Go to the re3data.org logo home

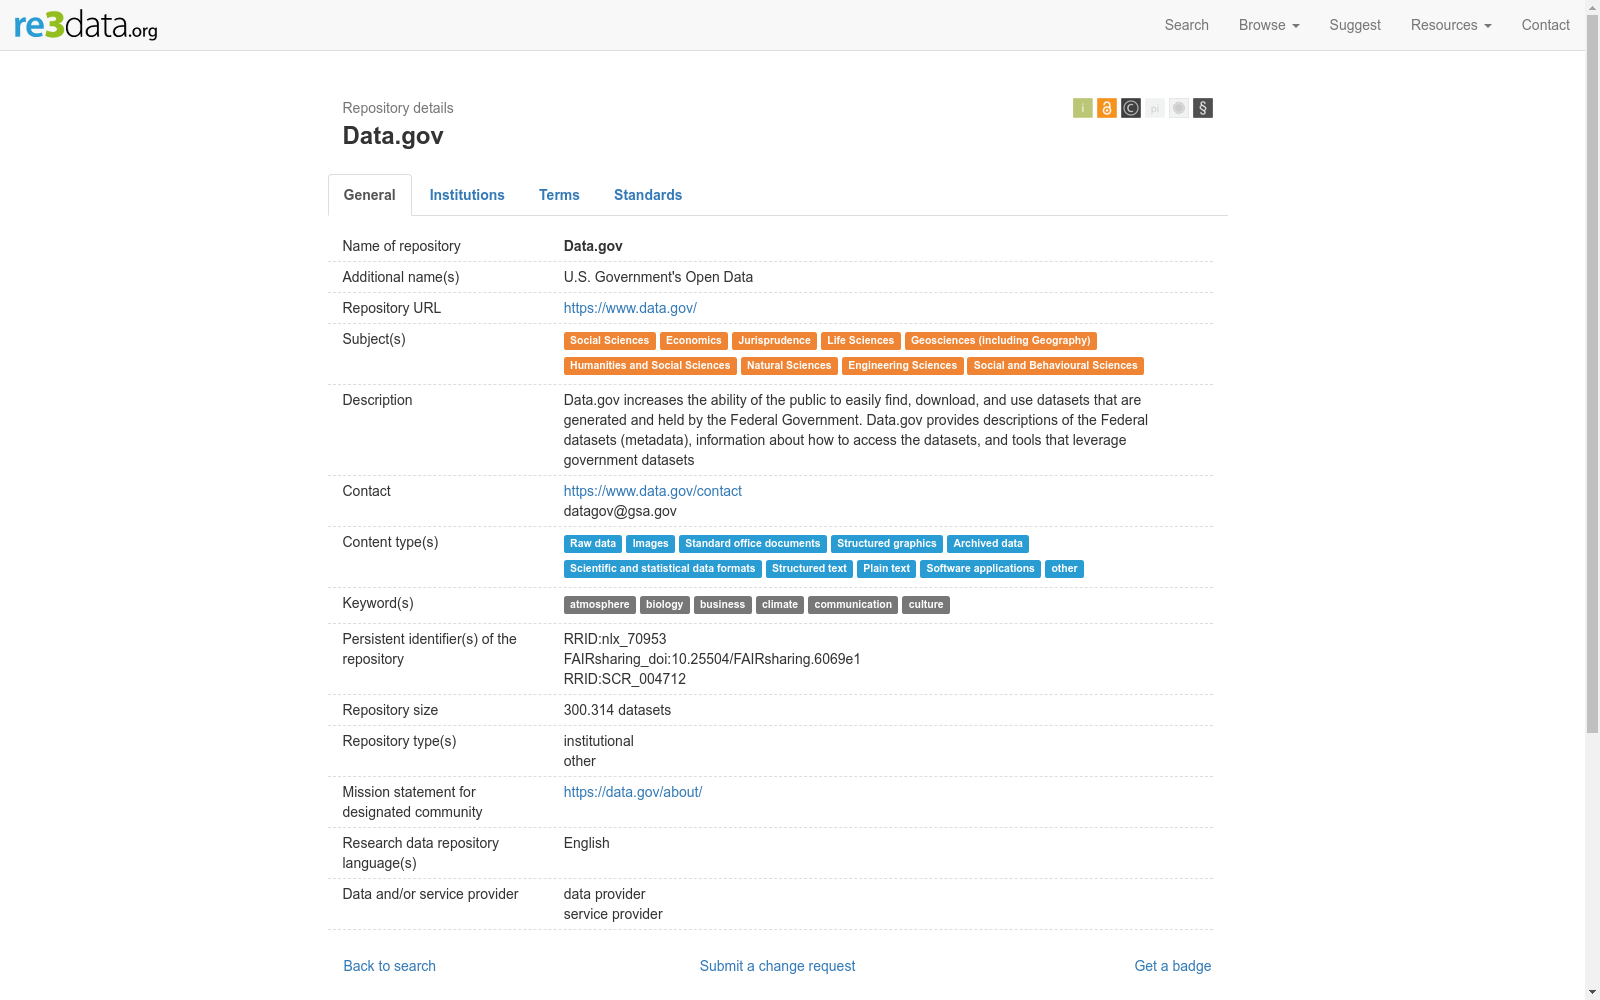[x=86, y=25]
